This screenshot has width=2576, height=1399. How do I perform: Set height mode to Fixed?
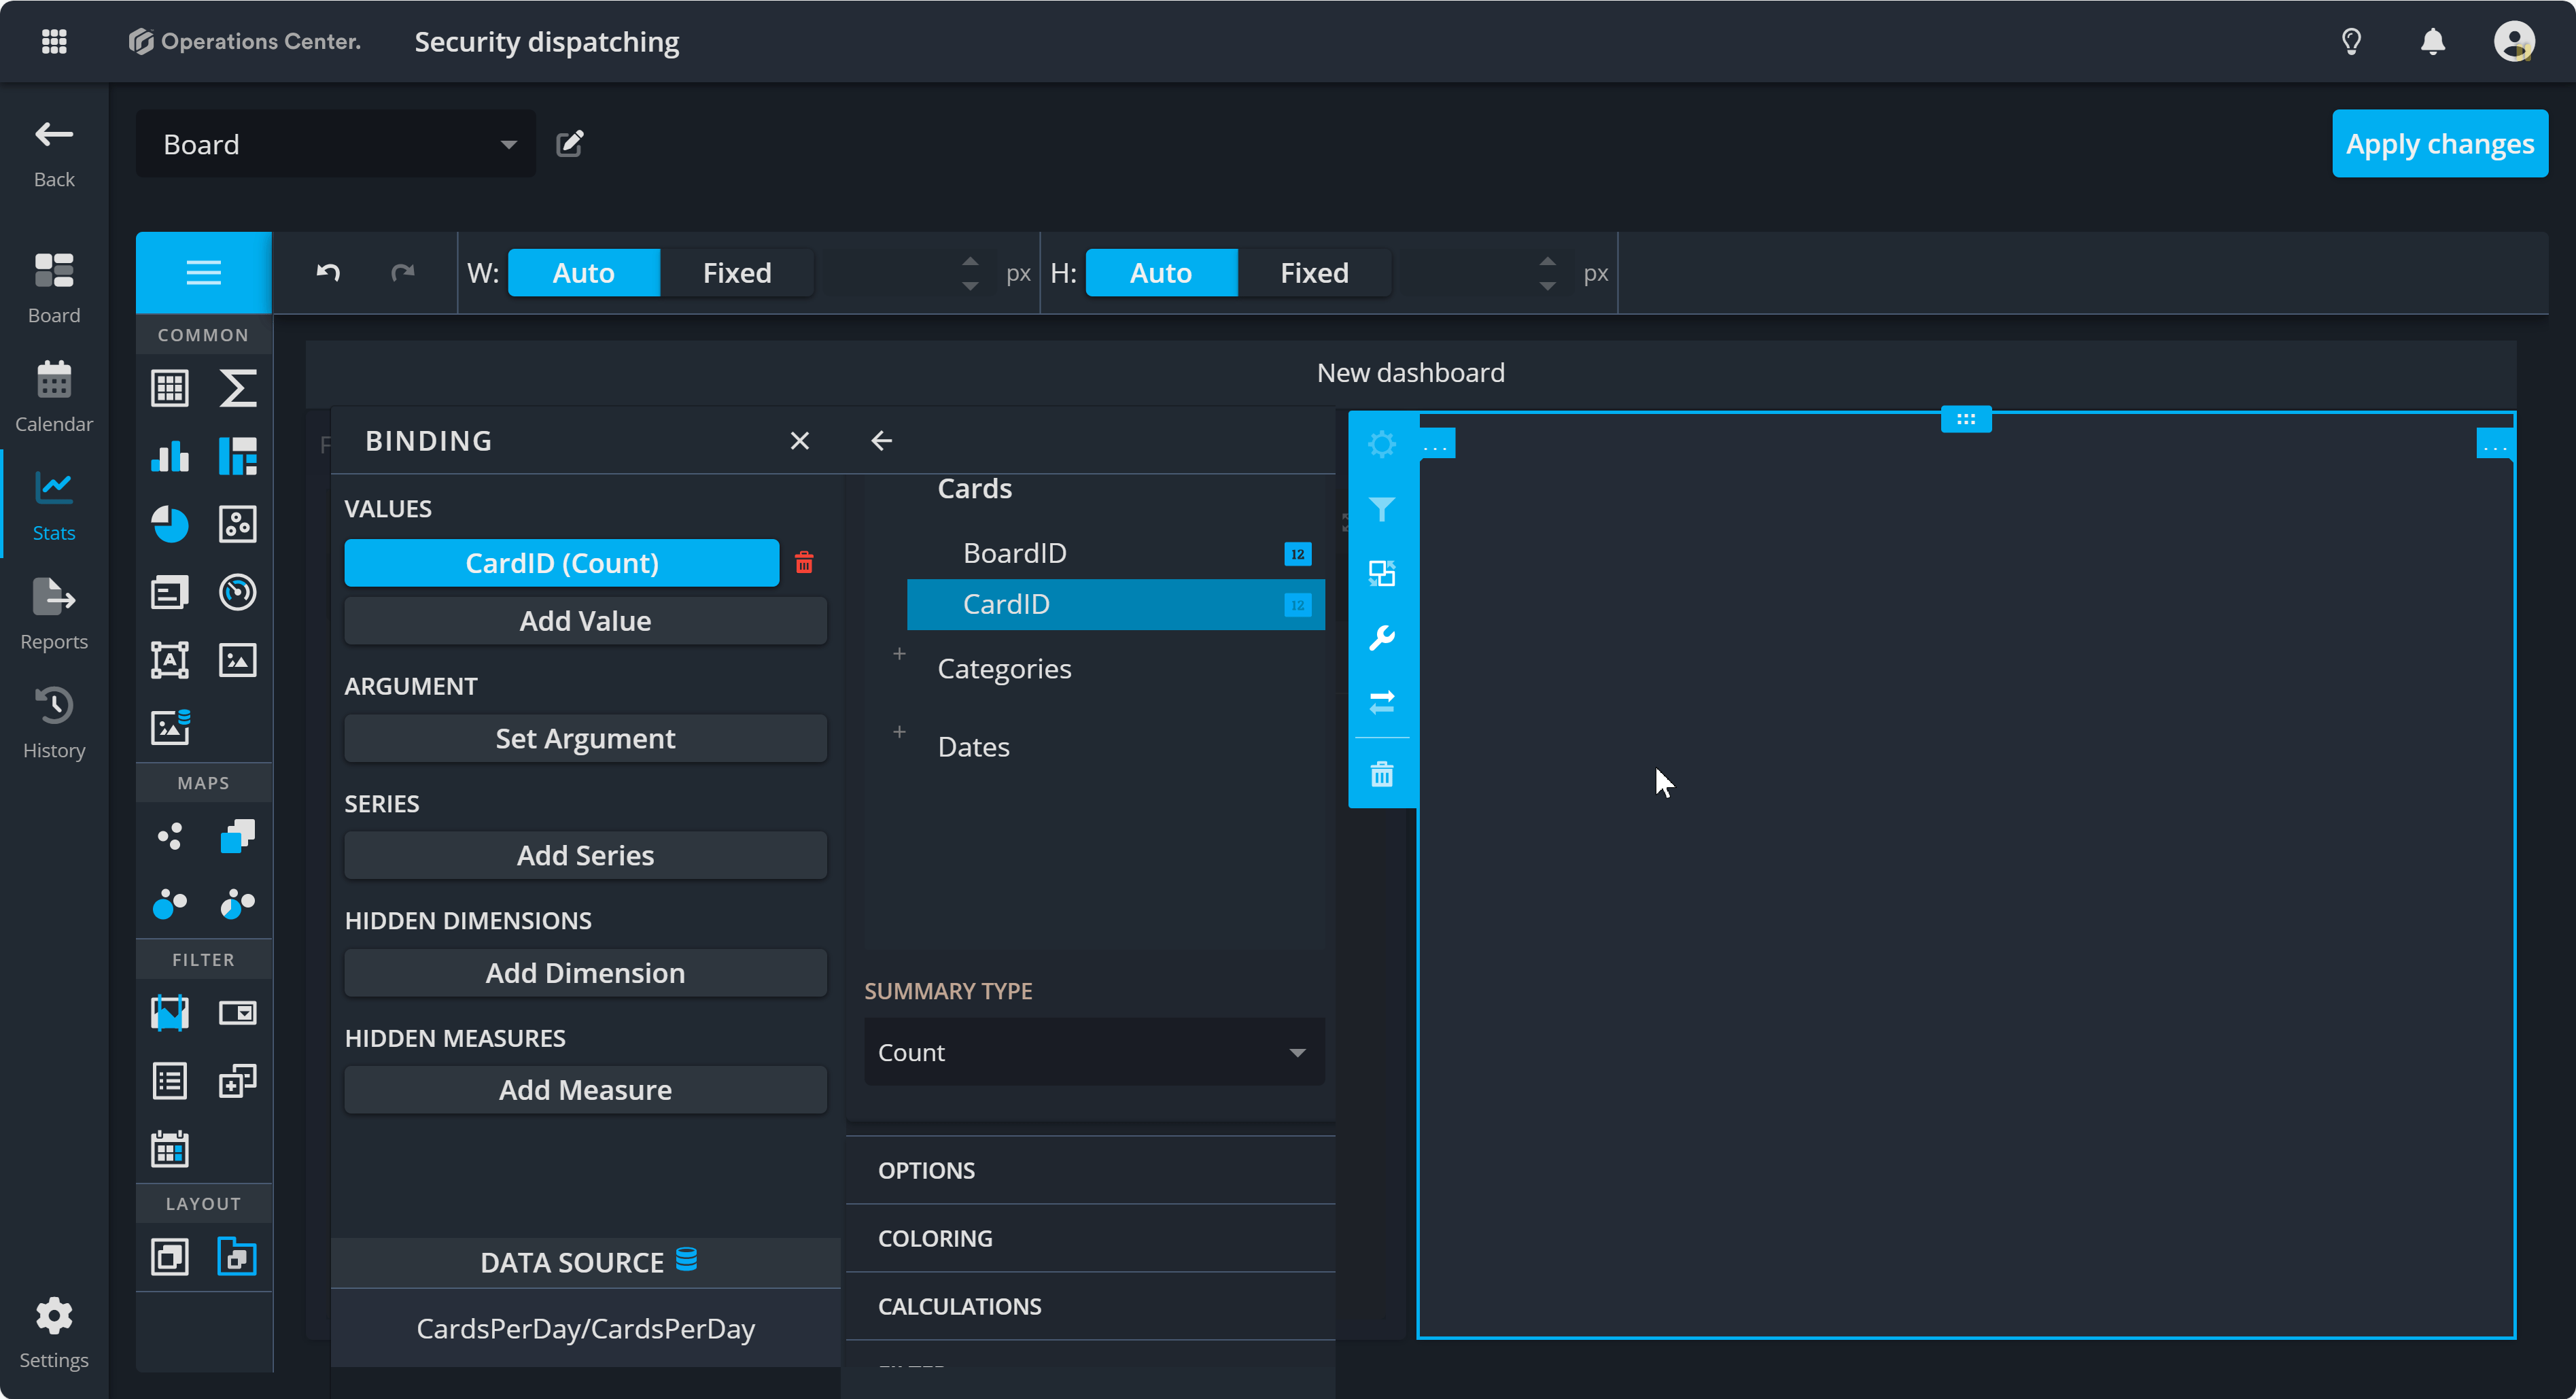[1314, 272]
